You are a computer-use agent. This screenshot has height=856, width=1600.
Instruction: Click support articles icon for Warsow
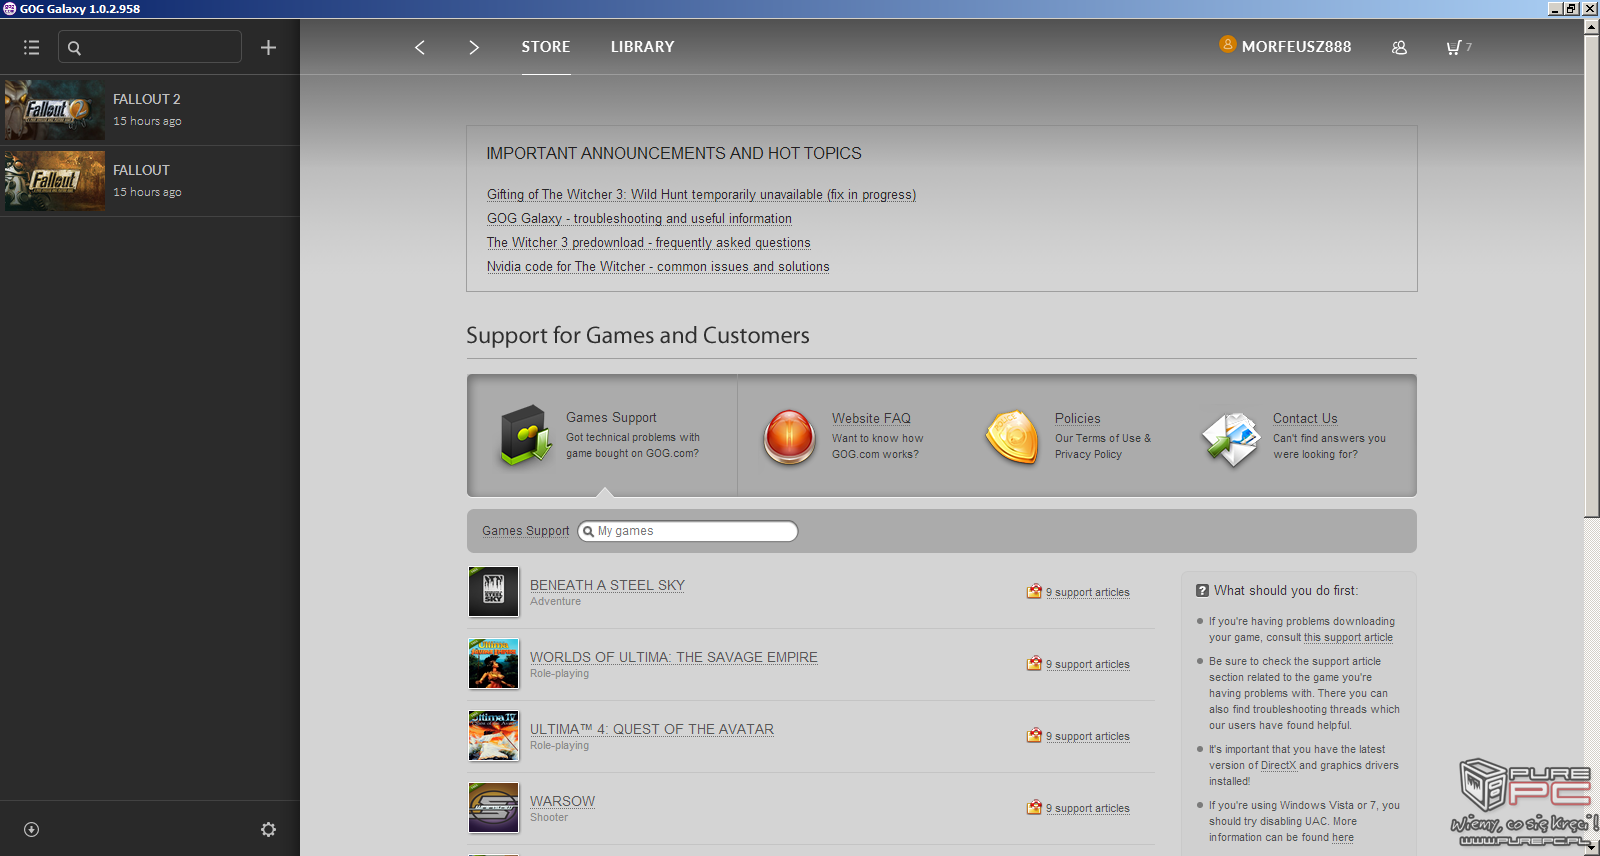point(1034,807)
